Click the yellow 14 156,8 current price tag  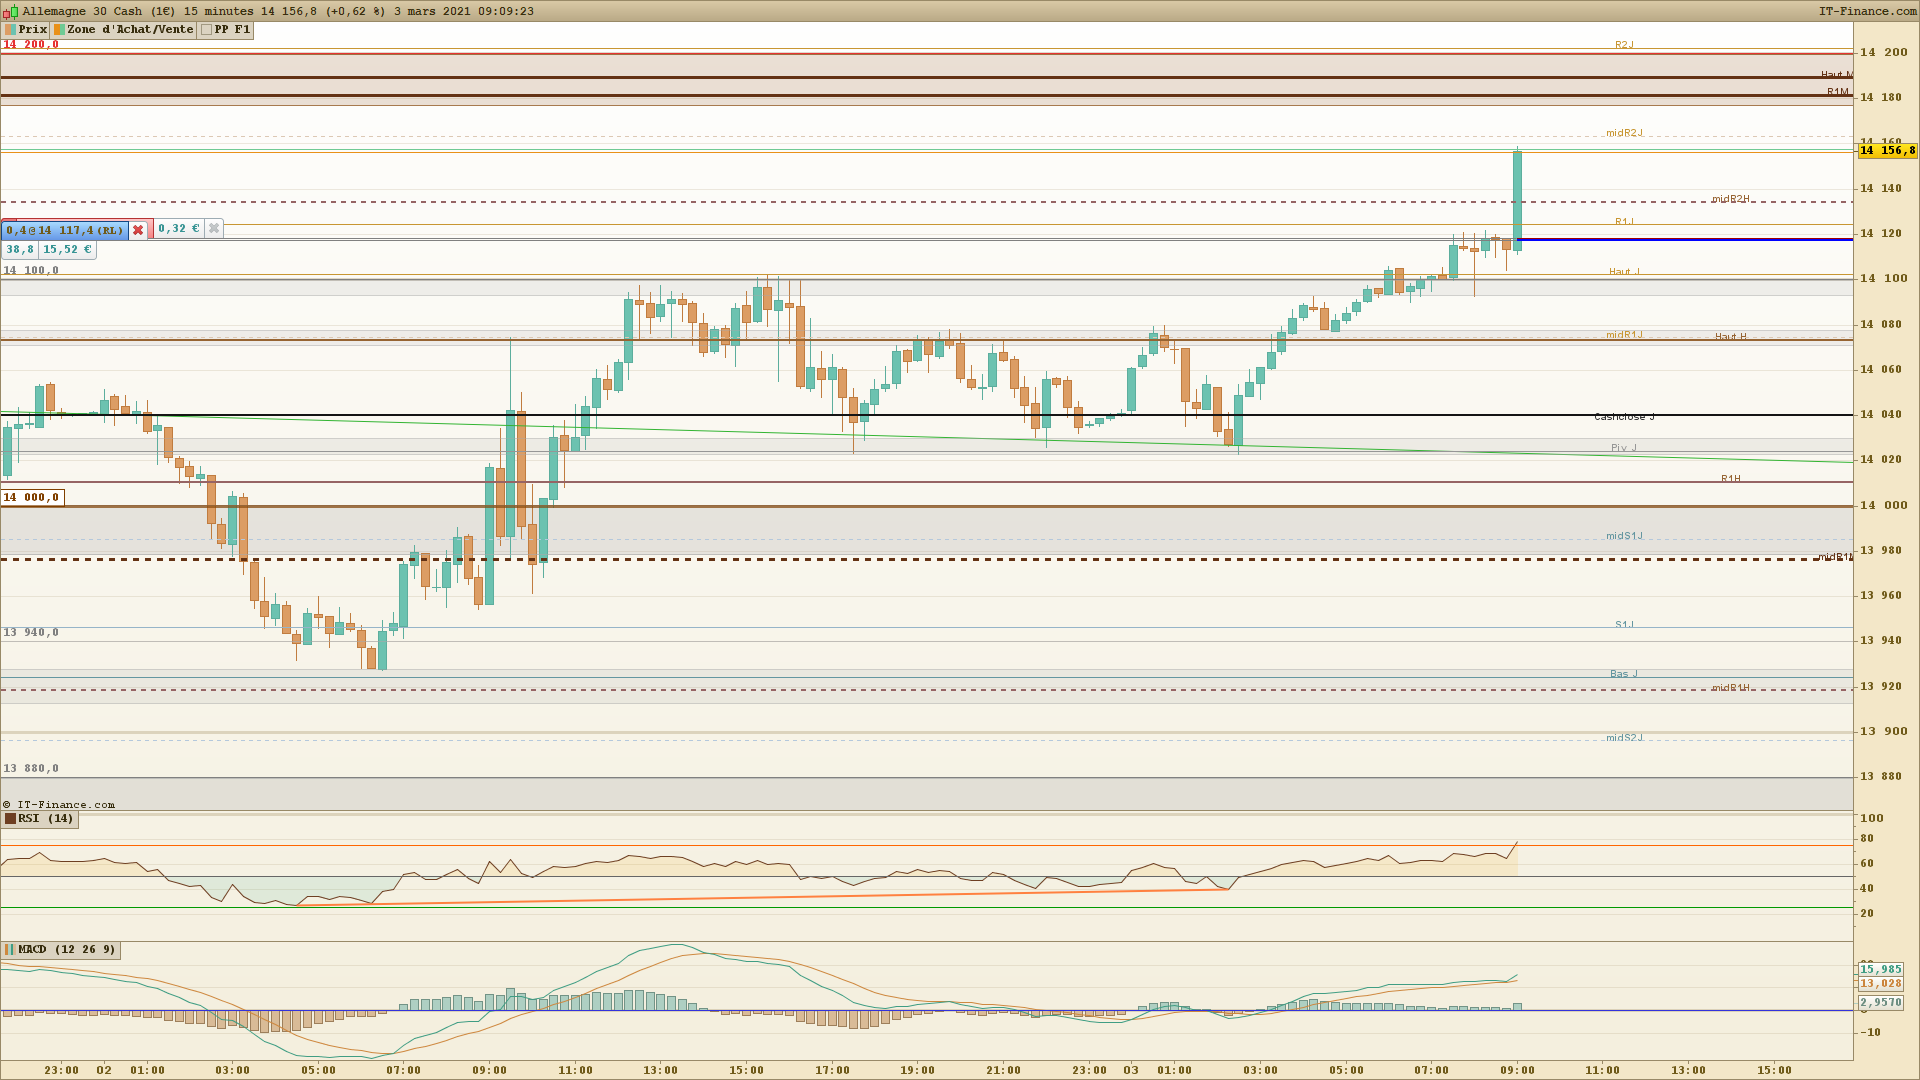[x=1887, y=151]
